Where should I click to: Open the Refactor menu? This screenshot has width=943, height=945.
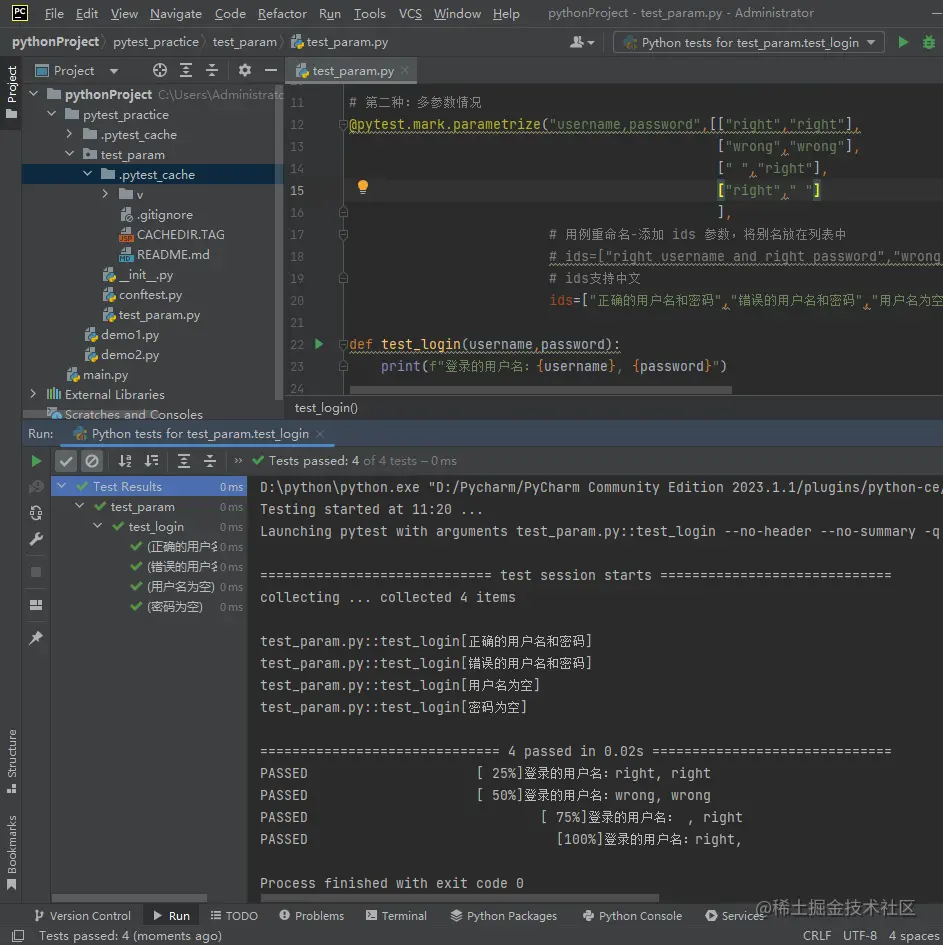[x=282, y=13]
